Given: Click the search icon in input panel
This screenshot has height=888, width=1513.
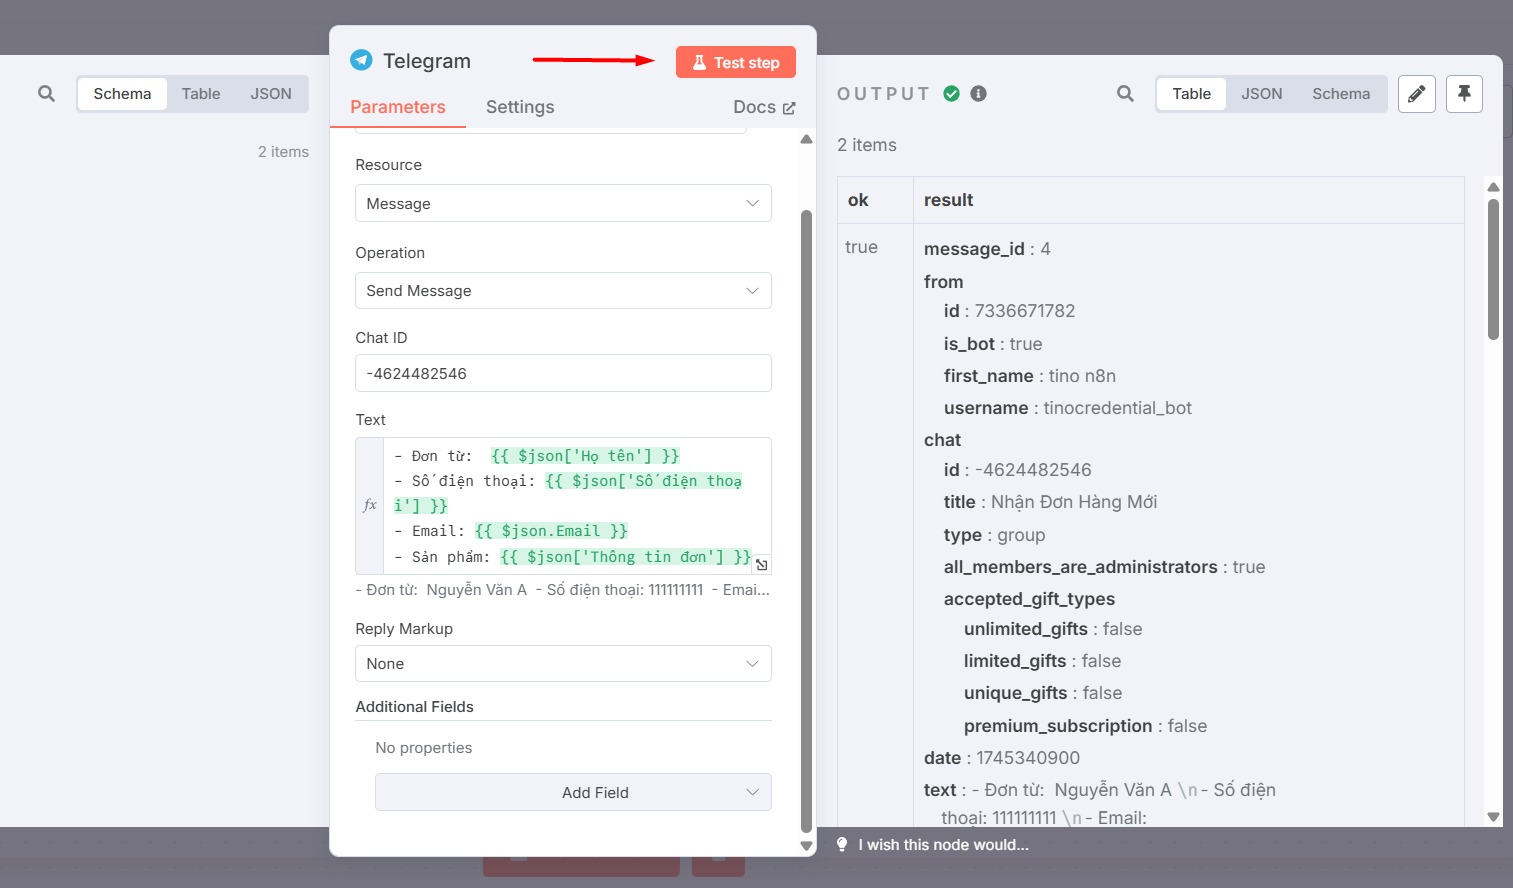Looking at the screenshot, I should point(46,94).
